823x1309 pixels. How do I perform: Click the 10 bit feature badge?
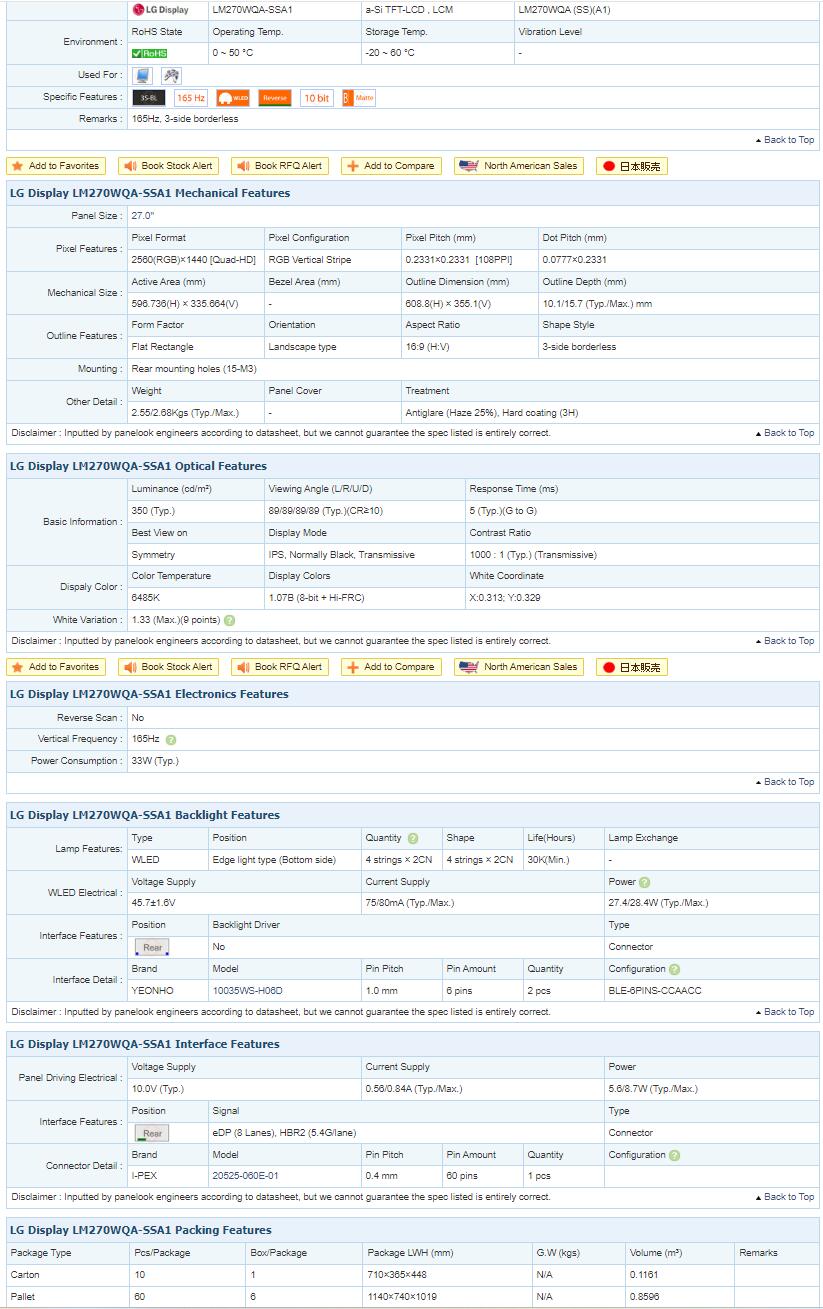(317, 98)
